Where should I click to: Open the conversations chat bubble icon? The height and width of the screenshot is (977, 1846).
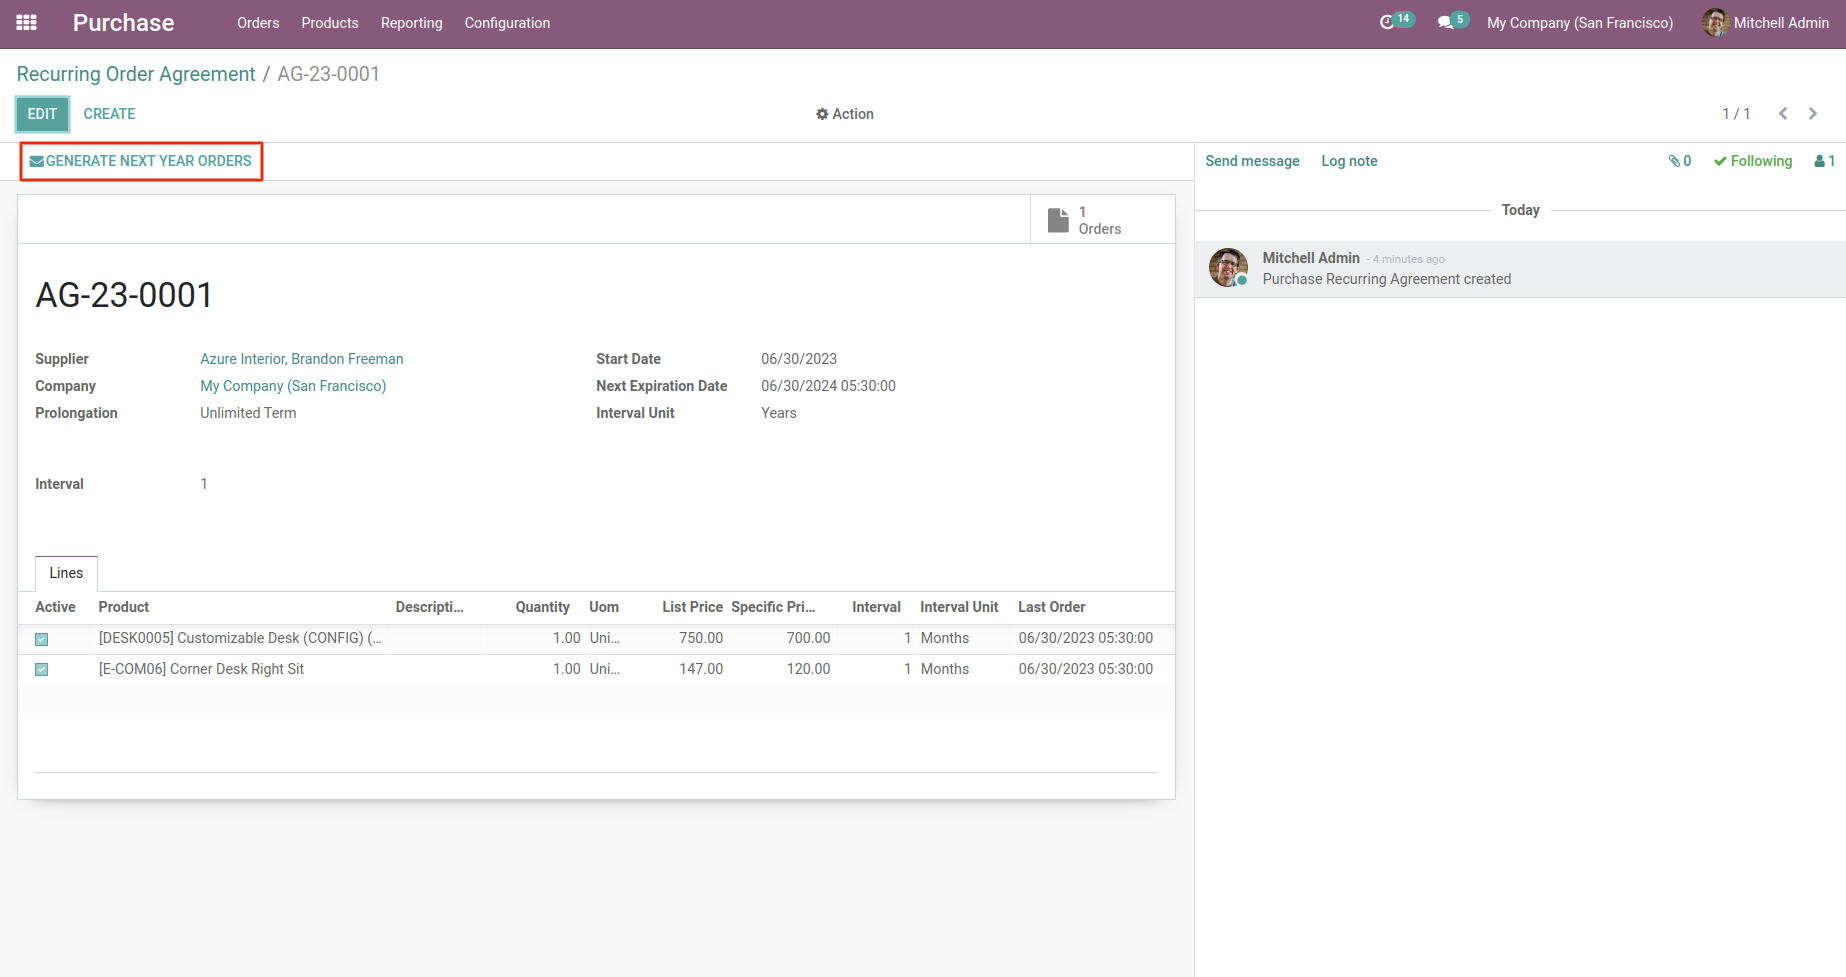tap(1445, 22)
